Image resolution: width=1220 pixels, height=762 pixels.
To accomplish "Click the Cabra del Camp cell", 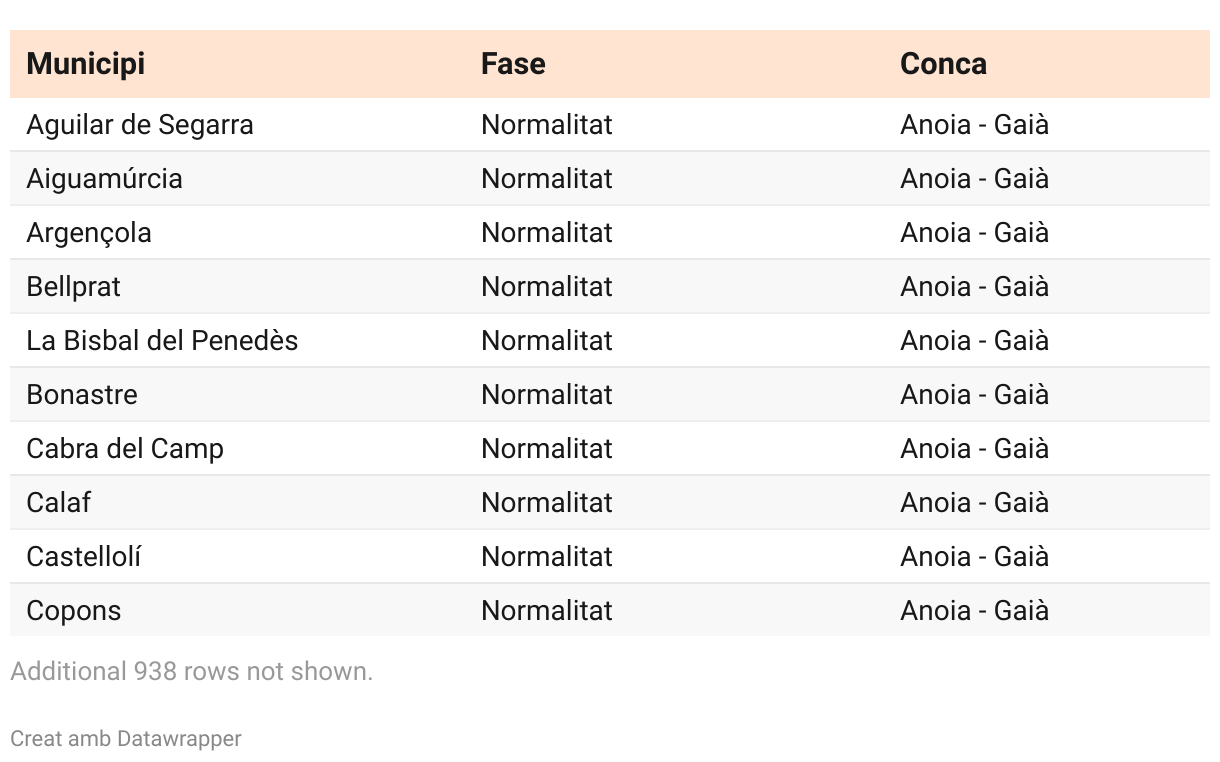I will (x=125, y=449).
